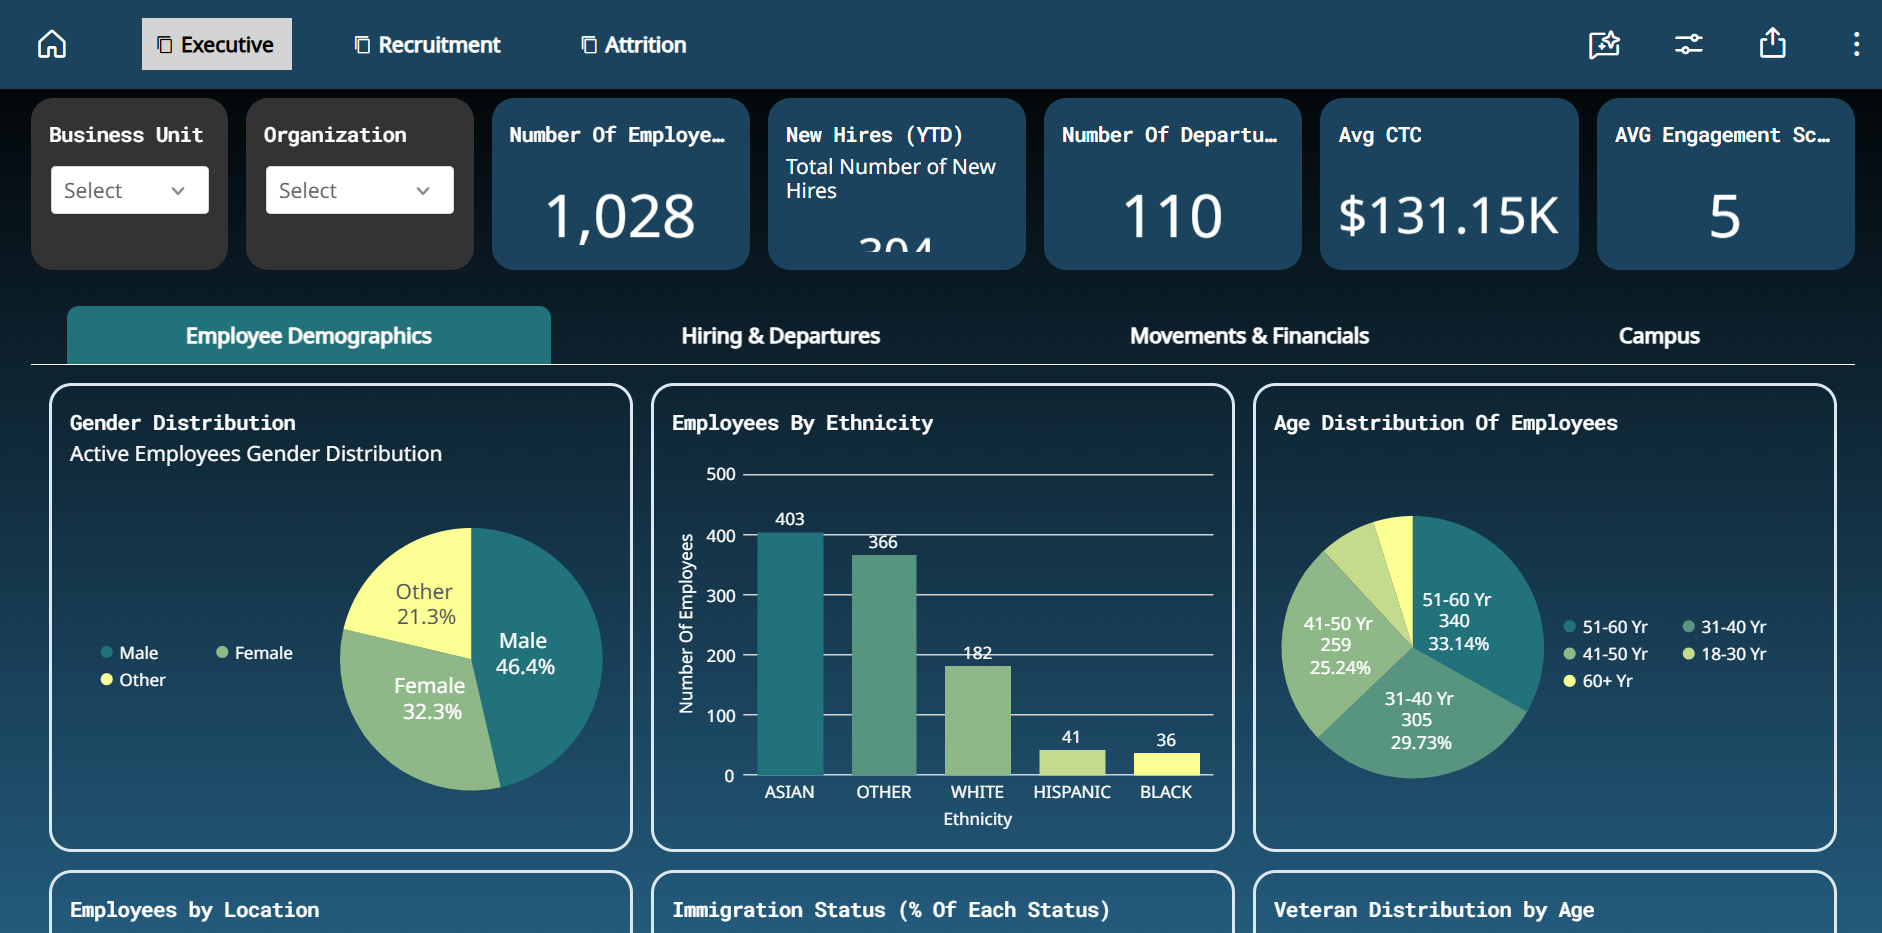Open the Organization Select dropdown

point(360,190)
